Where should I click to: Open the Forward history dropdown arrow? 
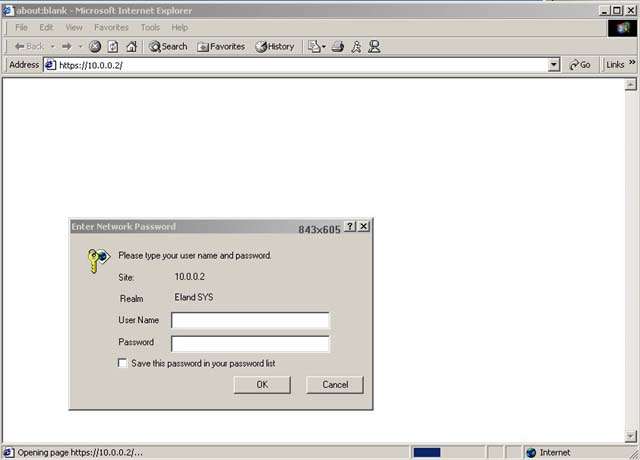pyautogui.click(x=80, y=47)
